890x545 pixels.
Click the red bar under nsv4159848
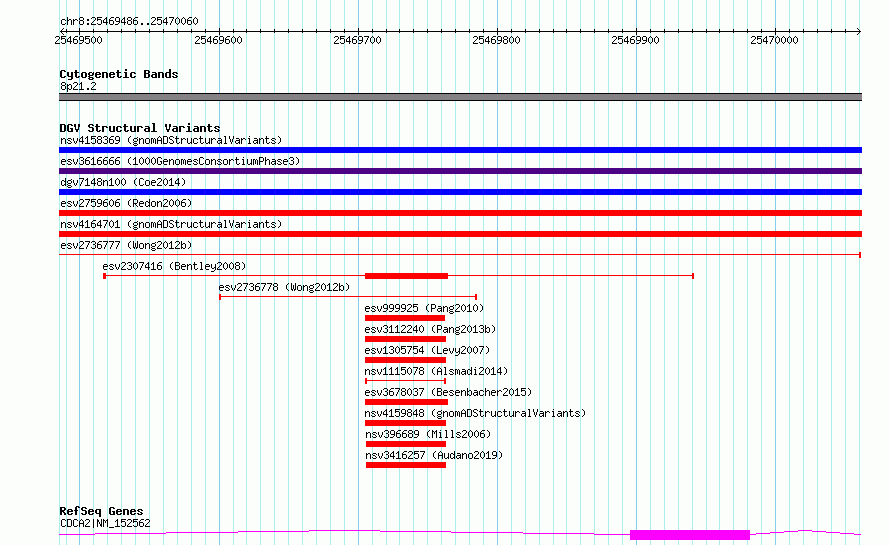click(405, 423)
